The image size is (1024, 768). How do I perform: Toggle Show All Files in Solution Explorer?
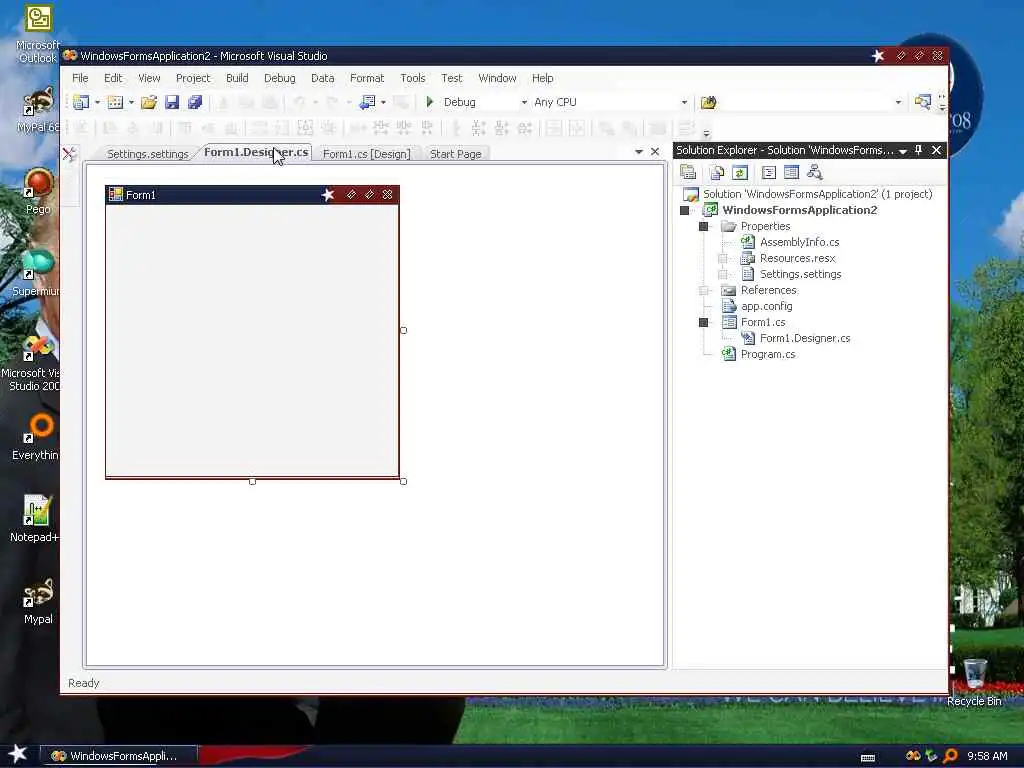pyautogui.click(x=717, y=172)
